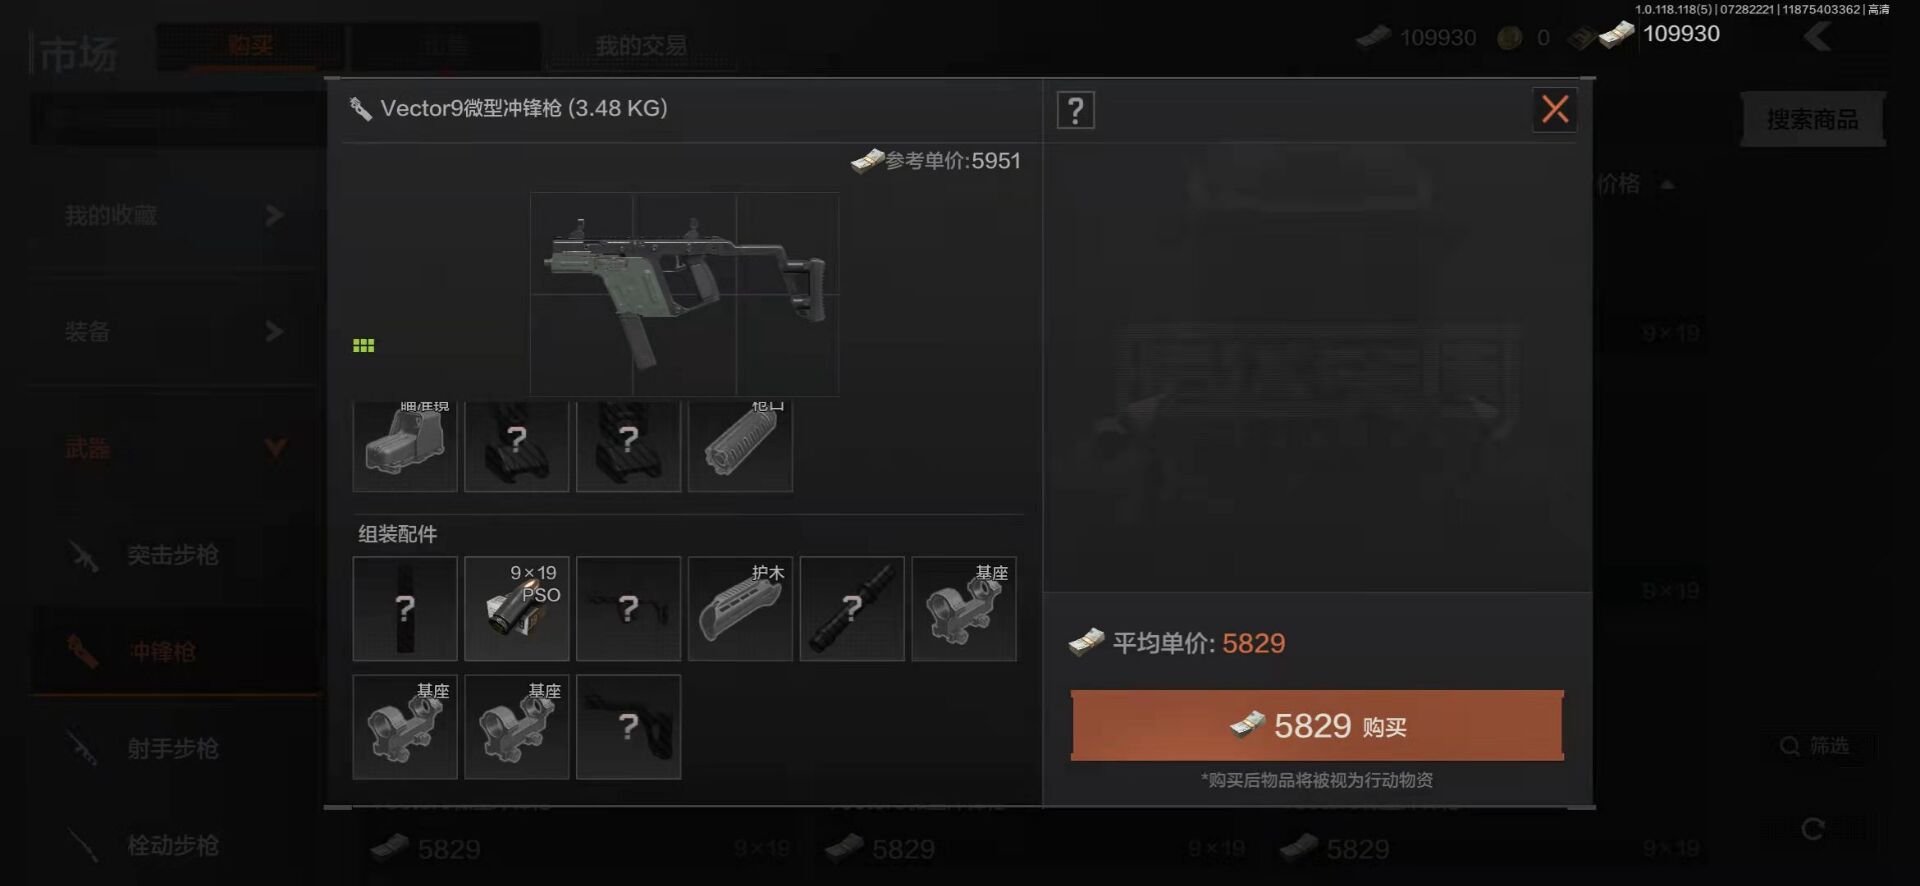Select the first mount (基座) in component row
Screen dimensions: 1920x886
click(965, 609)
